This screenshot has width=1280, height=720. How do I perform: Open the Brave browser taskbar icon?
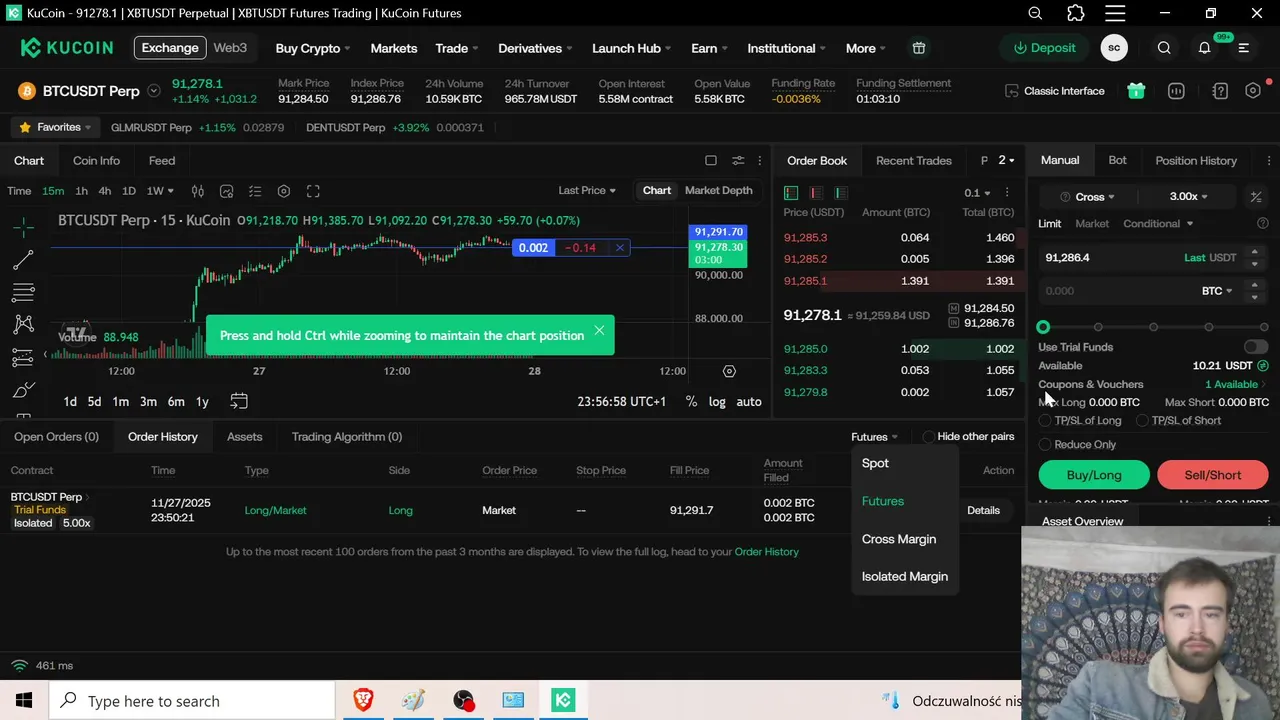(363, 701)
